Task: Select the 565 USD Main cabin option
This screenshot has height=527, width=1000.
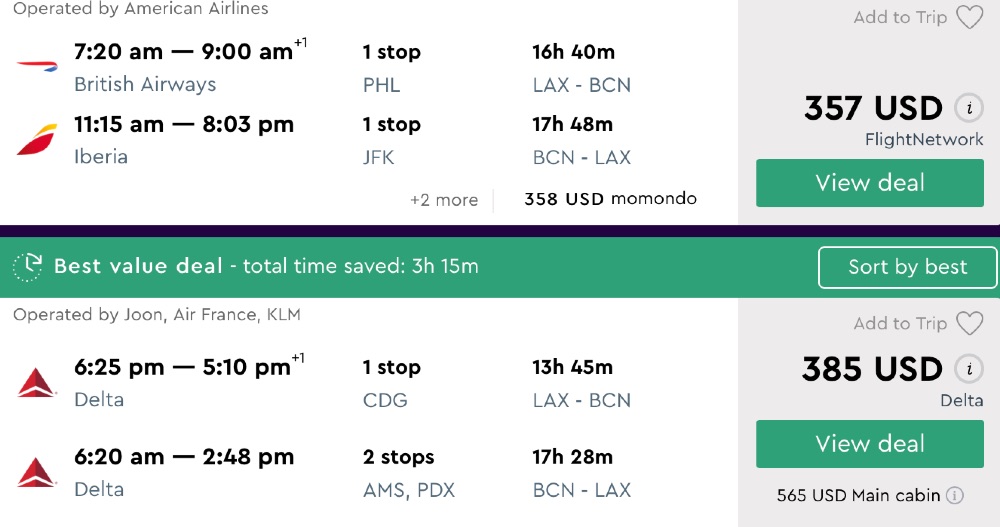Action: pyautogui.click(x=860, y=495)
